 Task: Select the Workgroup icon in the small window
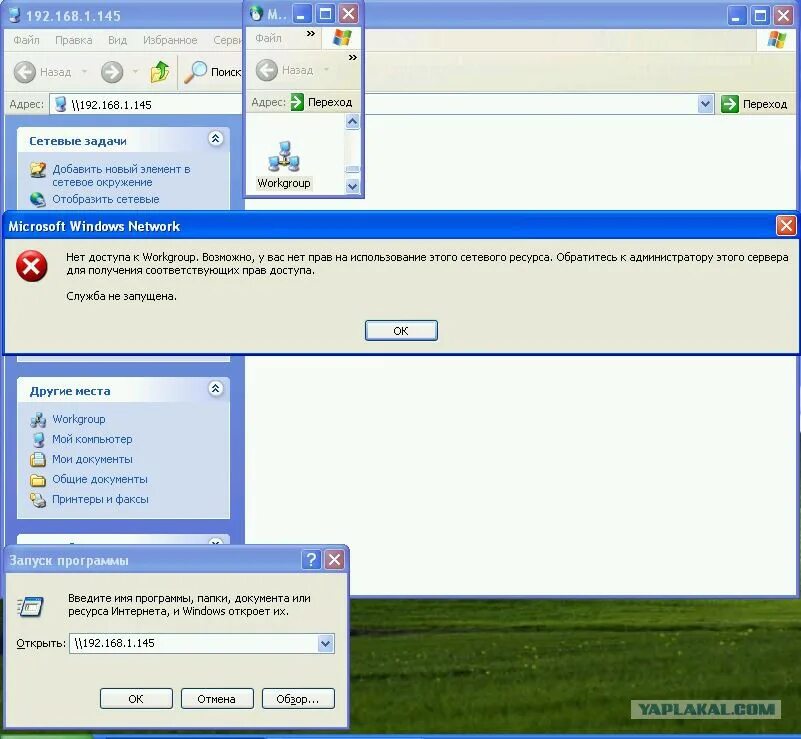click(x=284, y=164)
